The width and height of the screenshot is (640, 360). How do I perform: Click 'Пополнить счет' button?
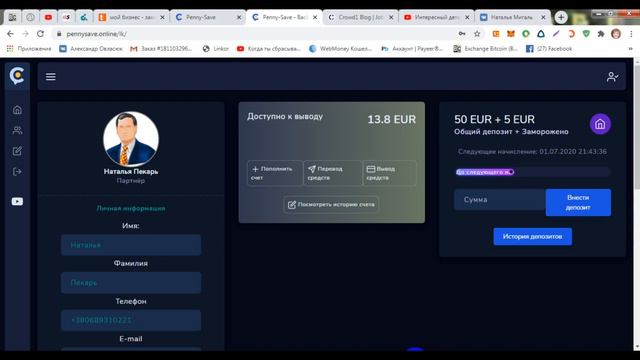pos(275,173)
